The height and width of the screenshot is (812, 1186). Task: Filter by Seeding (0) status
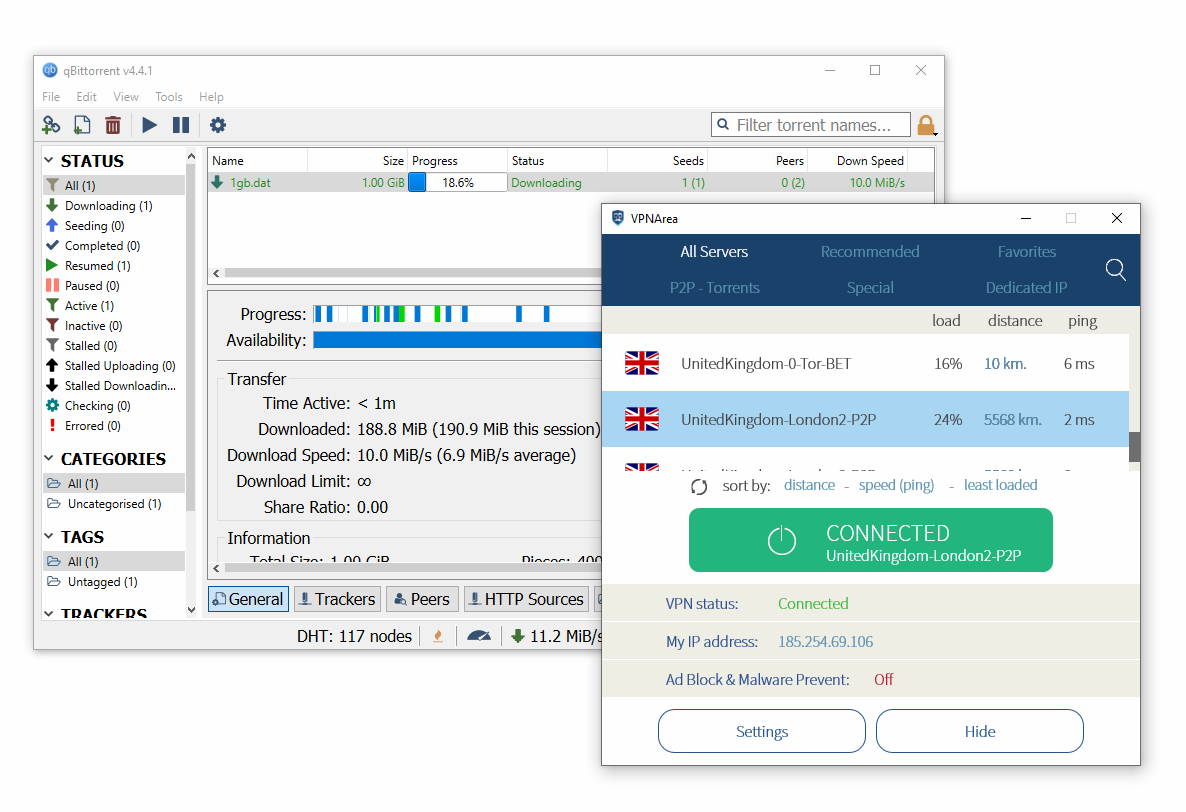pos(94,225)
